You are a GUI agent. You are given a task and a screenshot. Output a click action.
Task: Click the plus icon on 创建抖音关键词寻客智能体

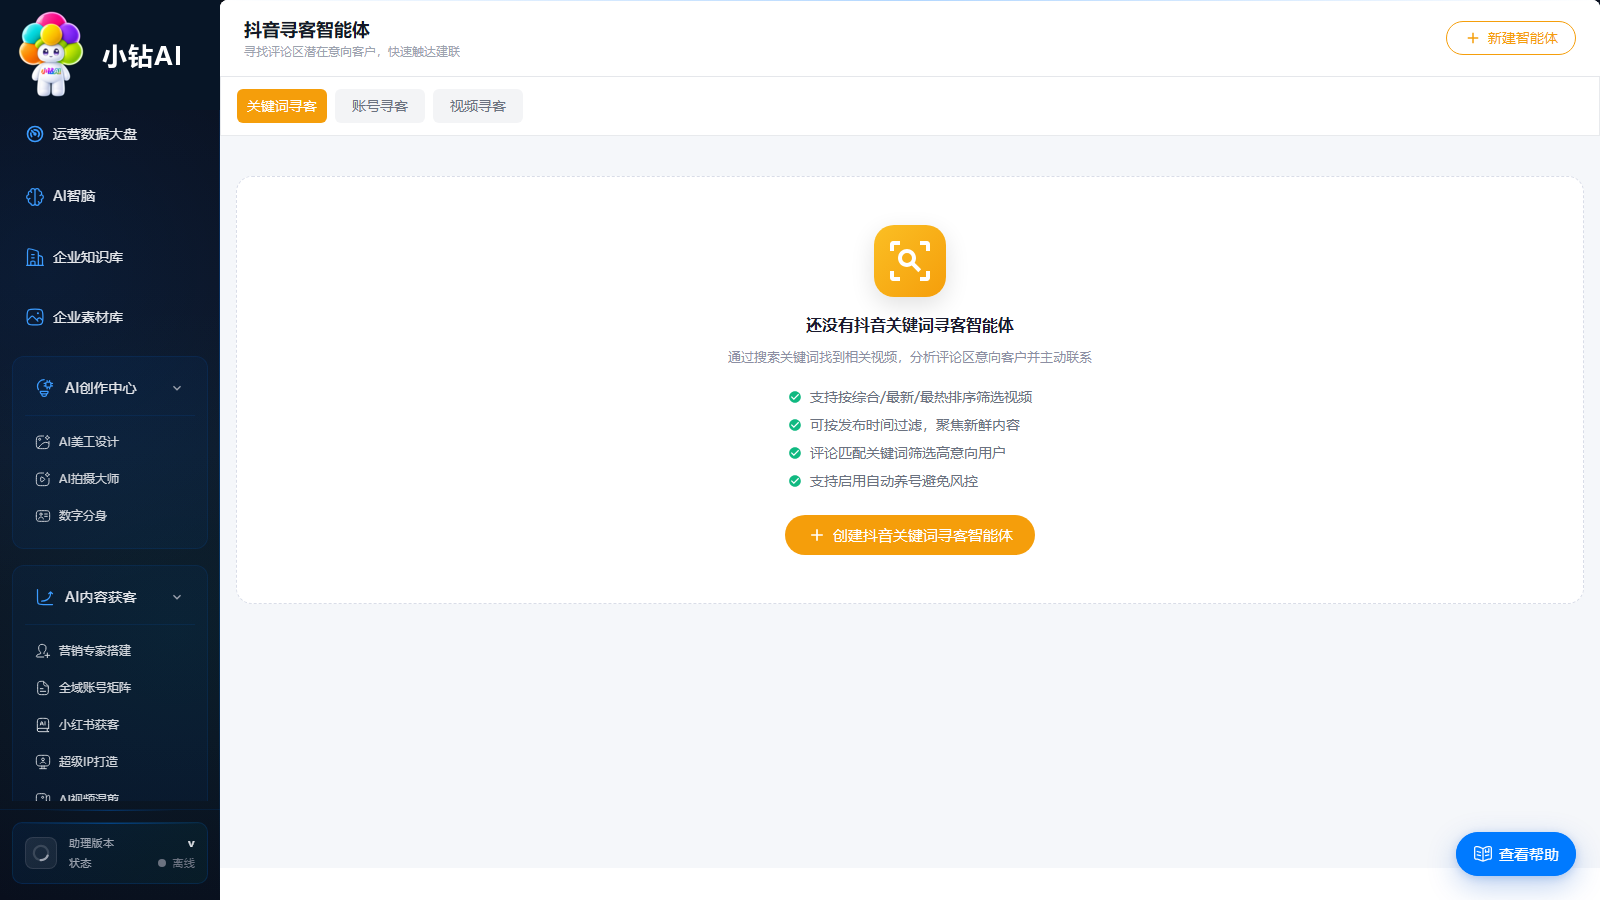(x=817, y=535)
